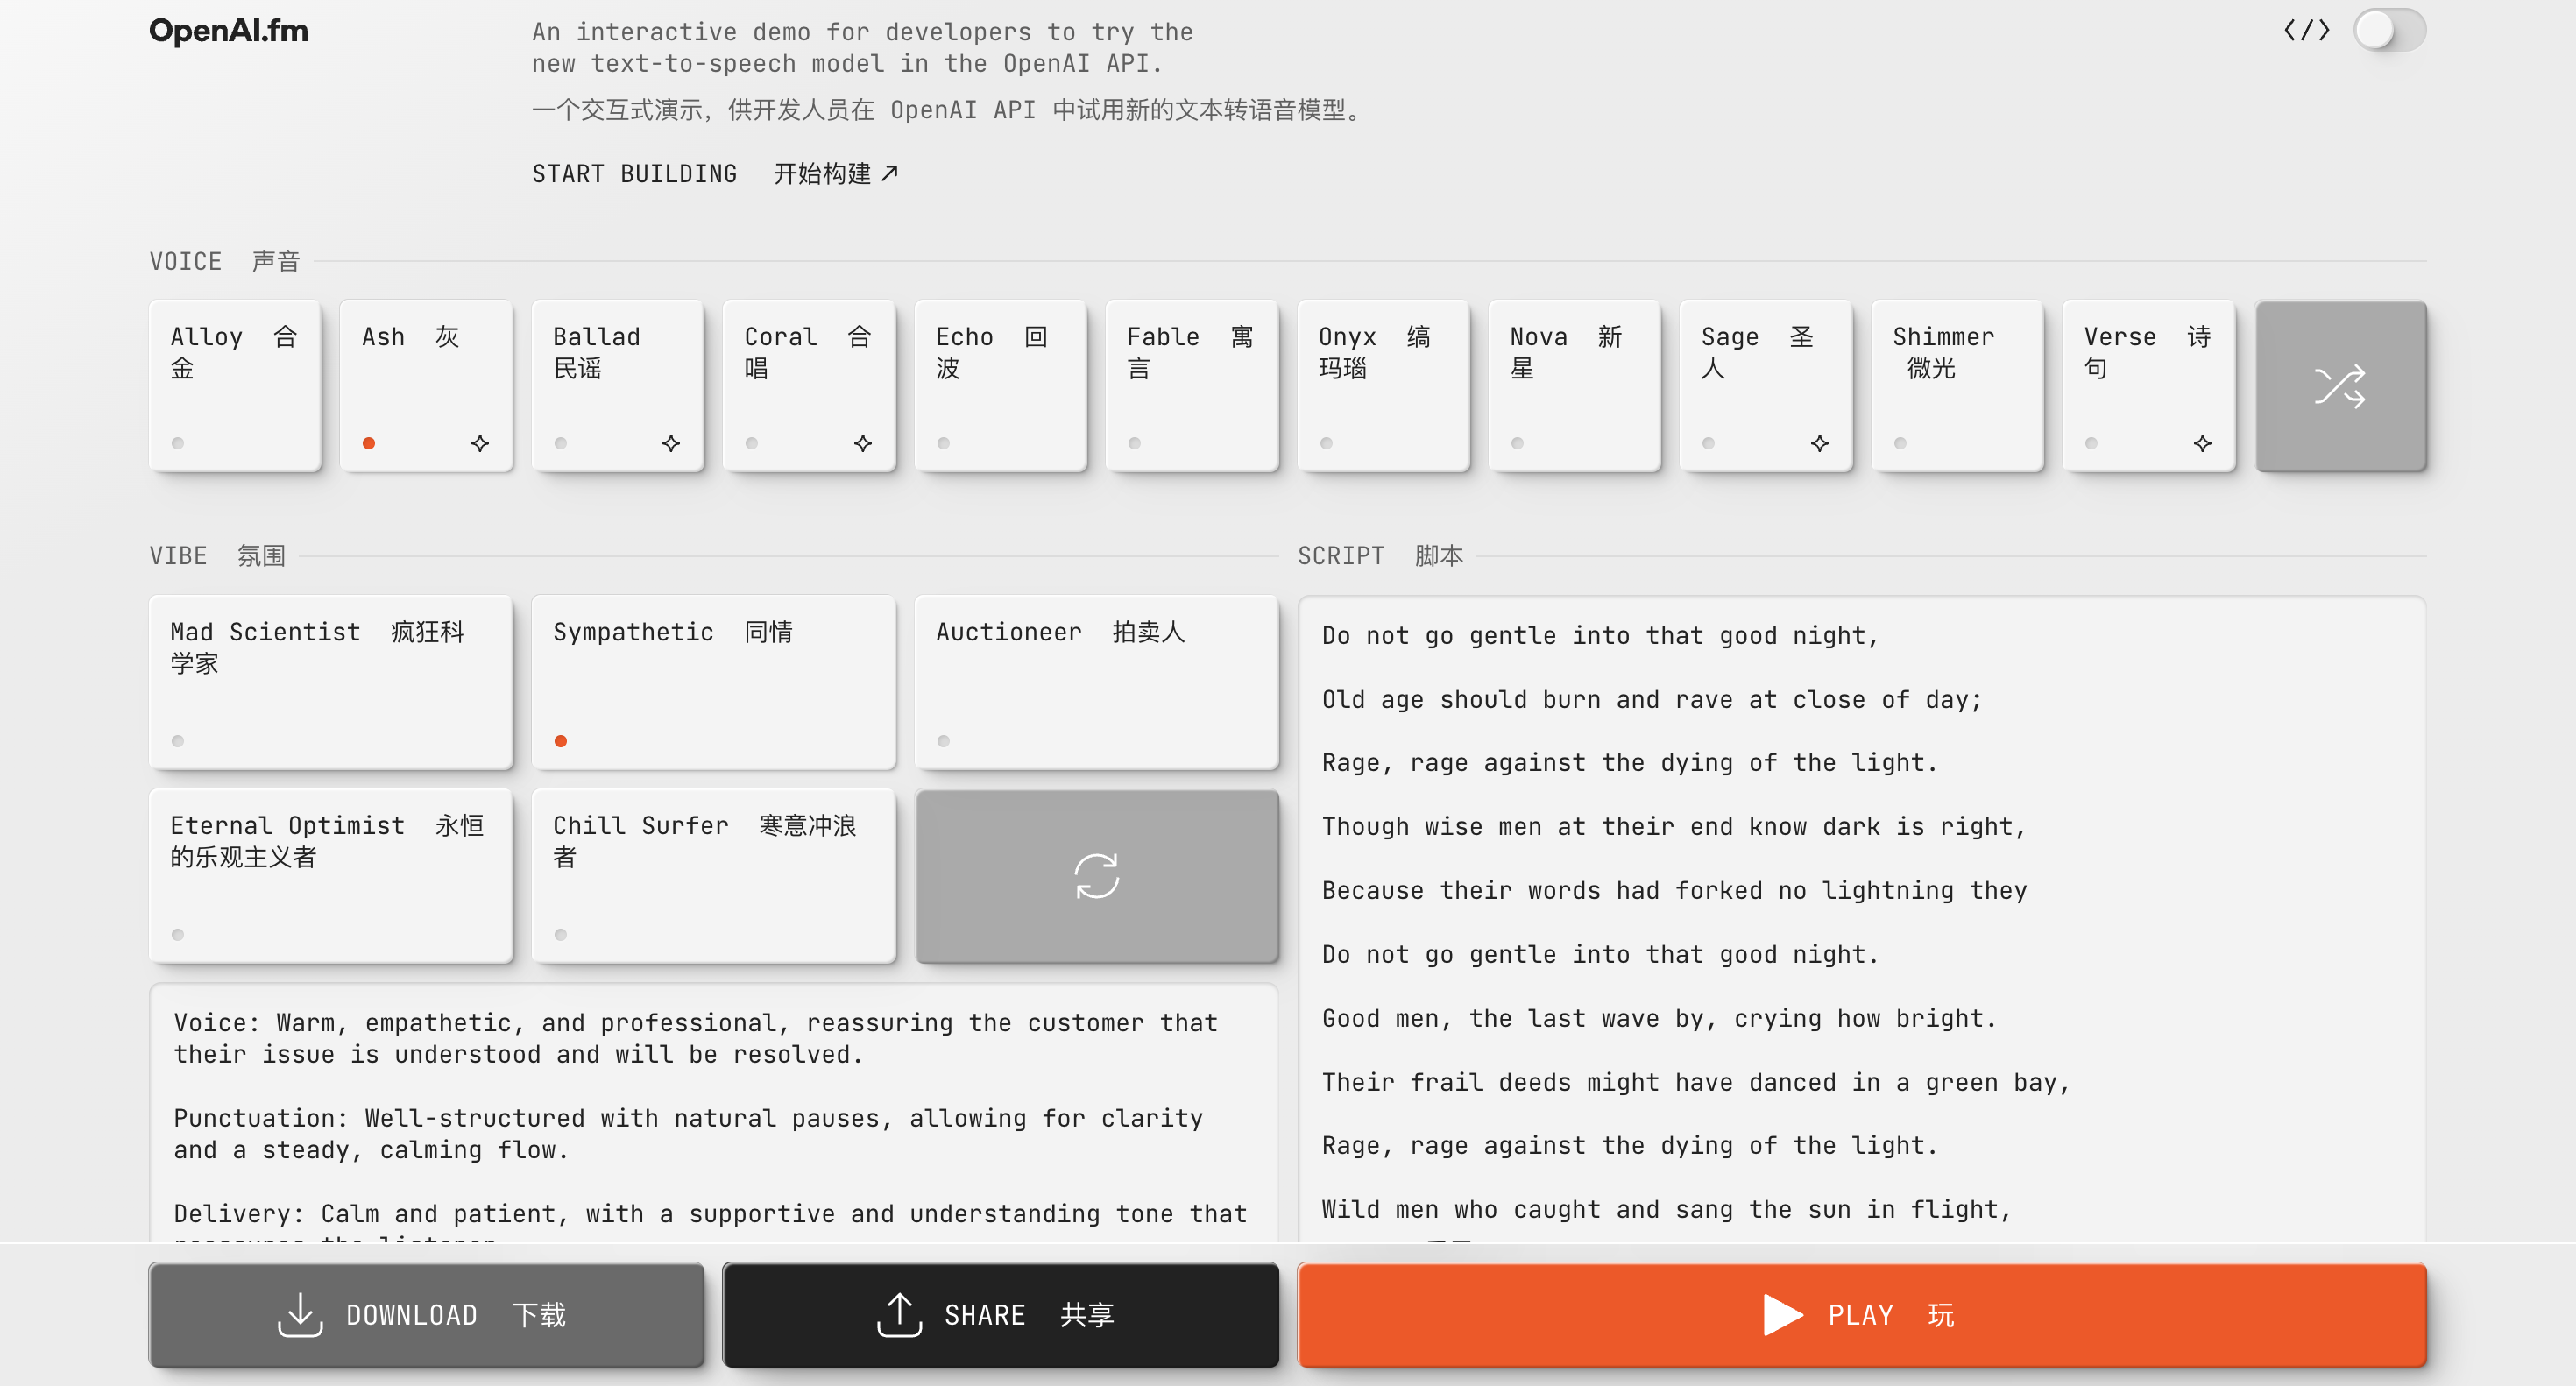Click the sparkle icon on Ballad card
The height and width of the screenshot is (1386, 2576).
pos(671,443)
